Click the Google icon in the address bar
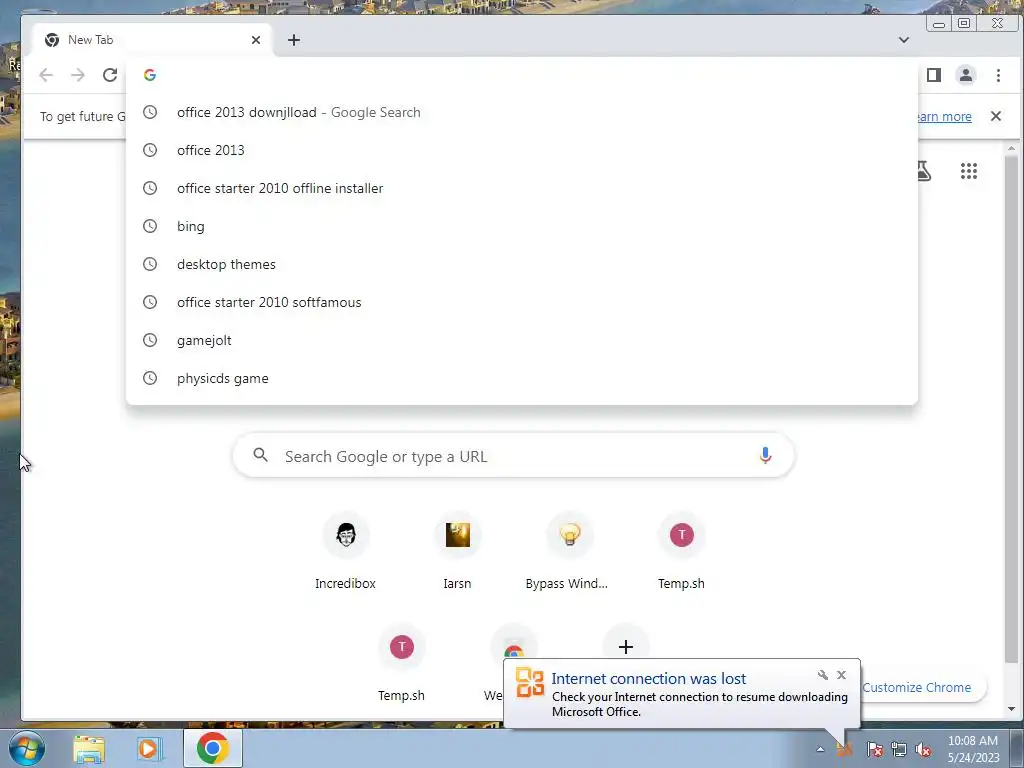The height and width of the screenshot is (768, 1024). point(150,75)
